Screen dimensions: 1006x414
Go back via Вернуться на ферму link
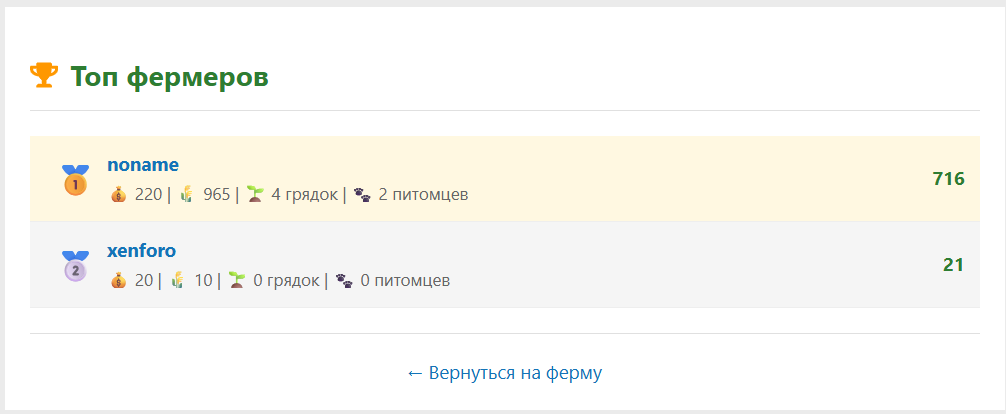coord(504,373)
